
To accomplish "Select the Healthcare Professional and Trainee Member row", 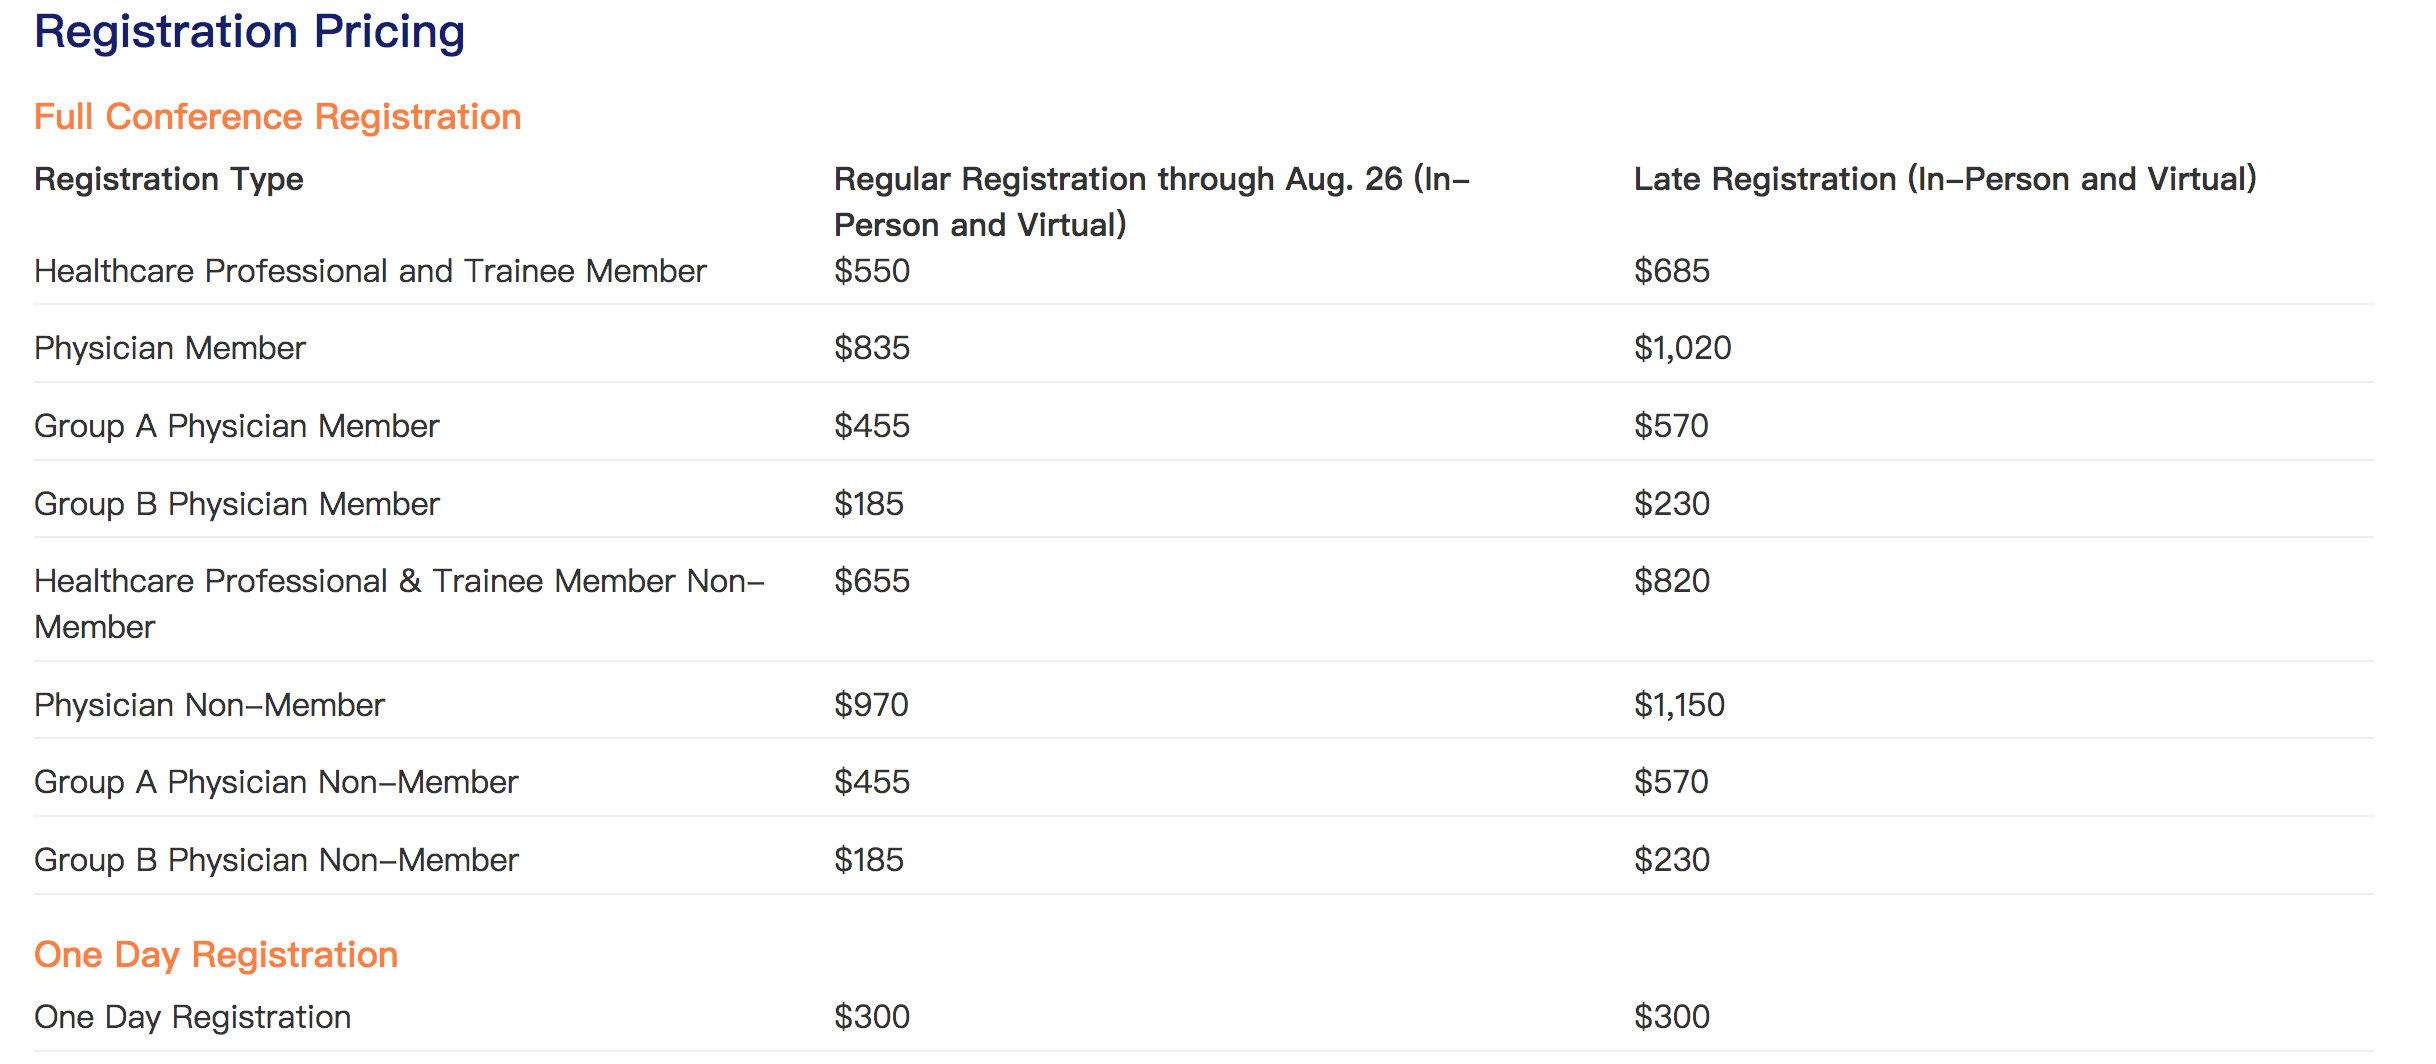I will (1203, 271).
